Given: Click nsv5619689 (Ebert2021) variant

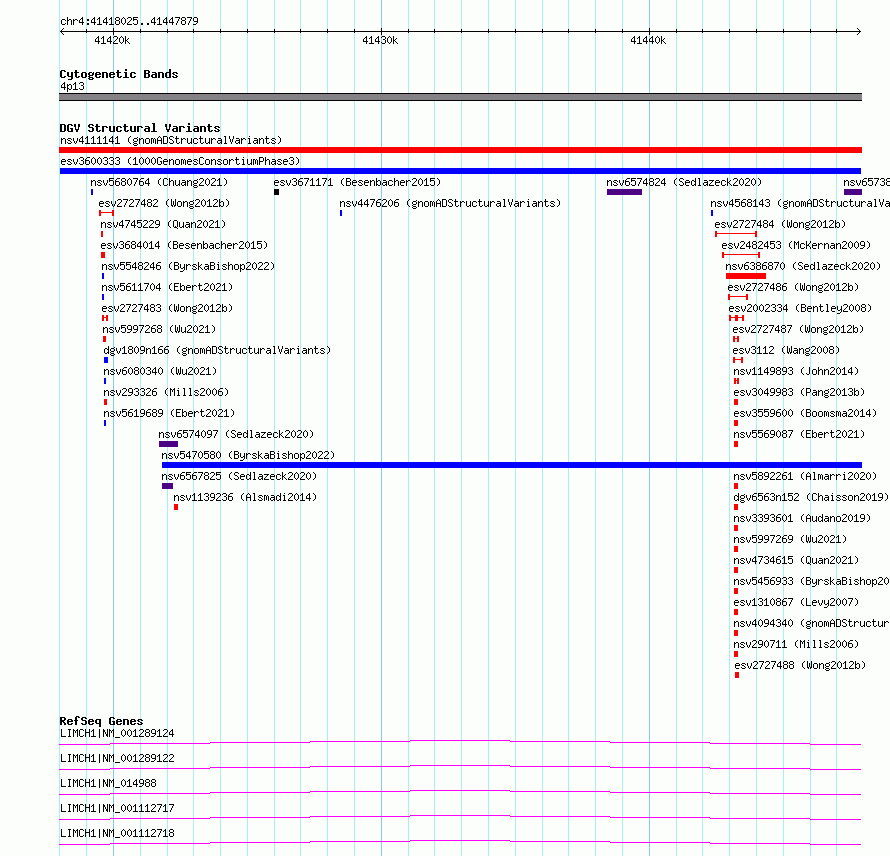Looking at the screenshot, I should [x=169, y=413].
